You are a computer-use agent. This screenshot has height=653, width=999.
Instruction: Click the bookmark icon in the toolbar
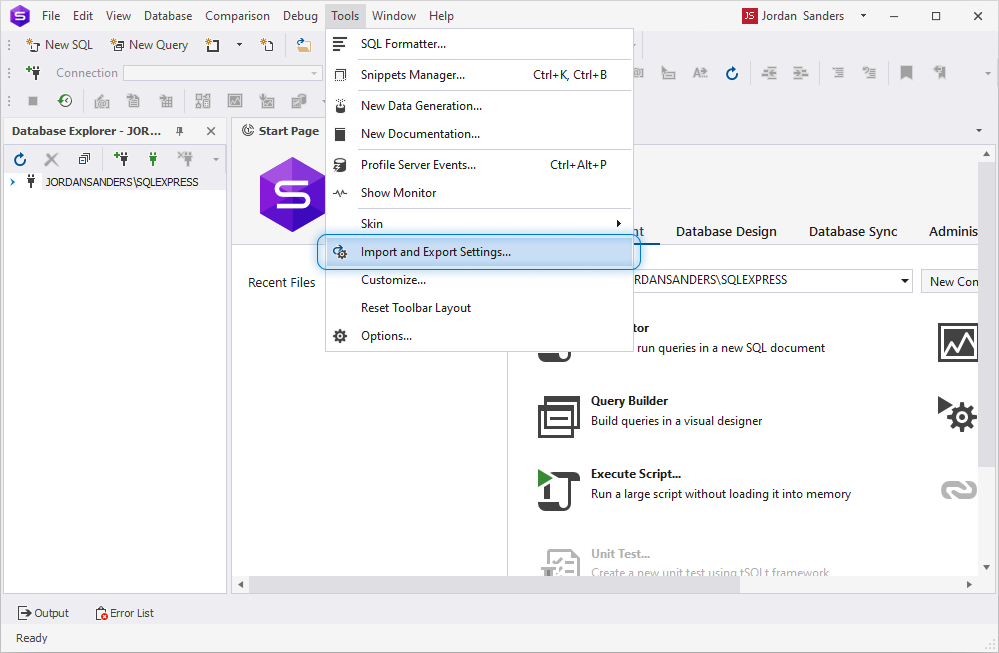point(906,73)
